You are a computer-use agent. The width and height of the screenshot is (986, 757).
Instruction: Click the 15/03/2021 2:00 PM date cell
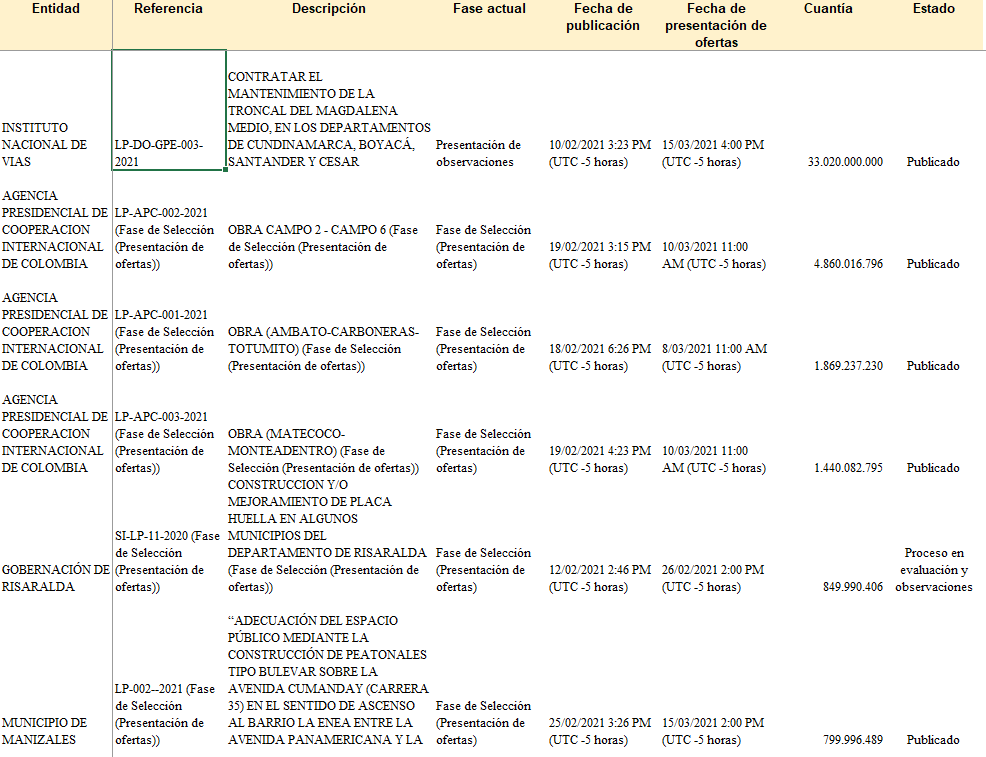pos(713,731)
